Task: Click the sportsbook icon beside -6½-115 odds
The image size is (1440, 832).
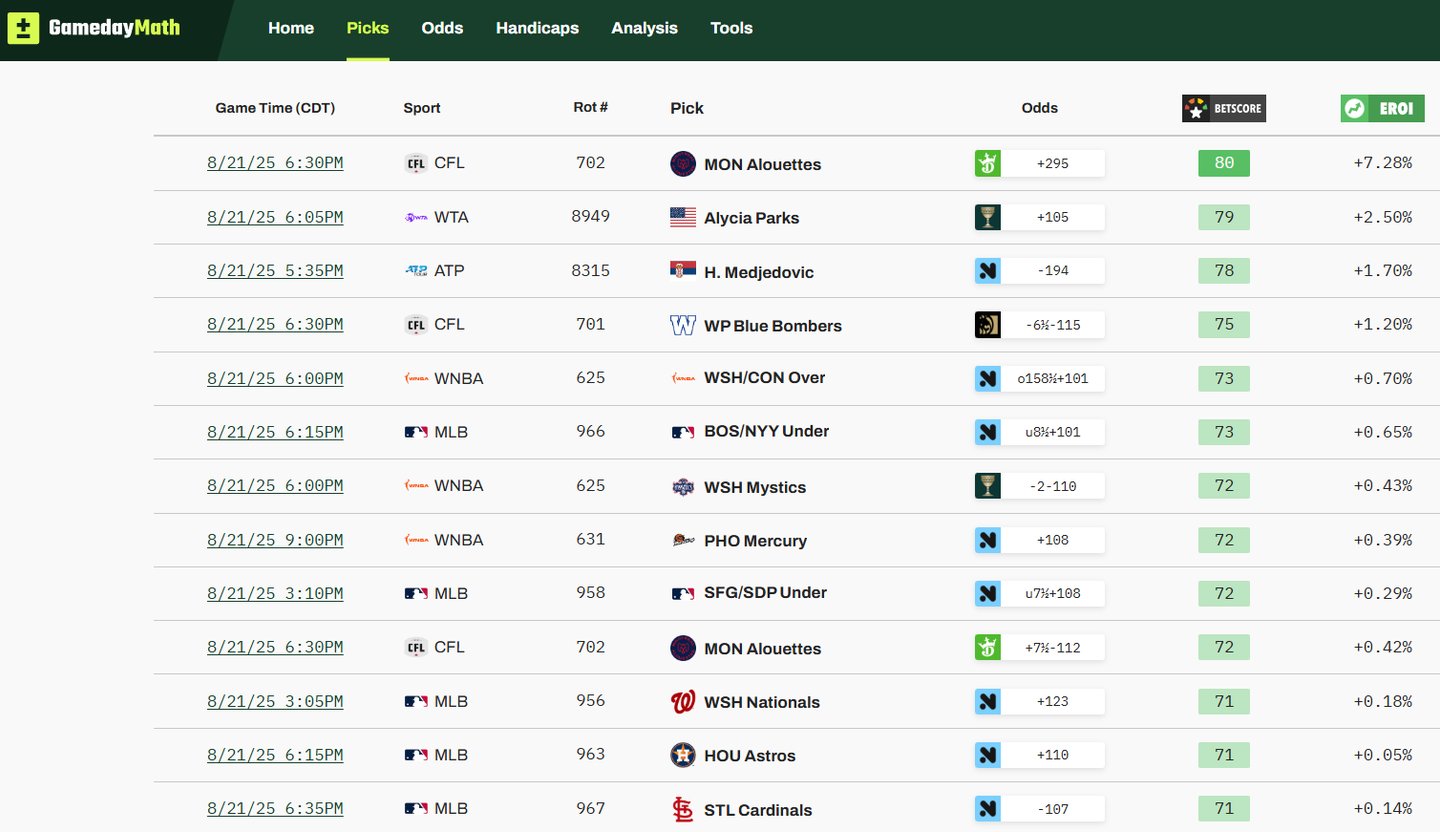Action: 988,325
